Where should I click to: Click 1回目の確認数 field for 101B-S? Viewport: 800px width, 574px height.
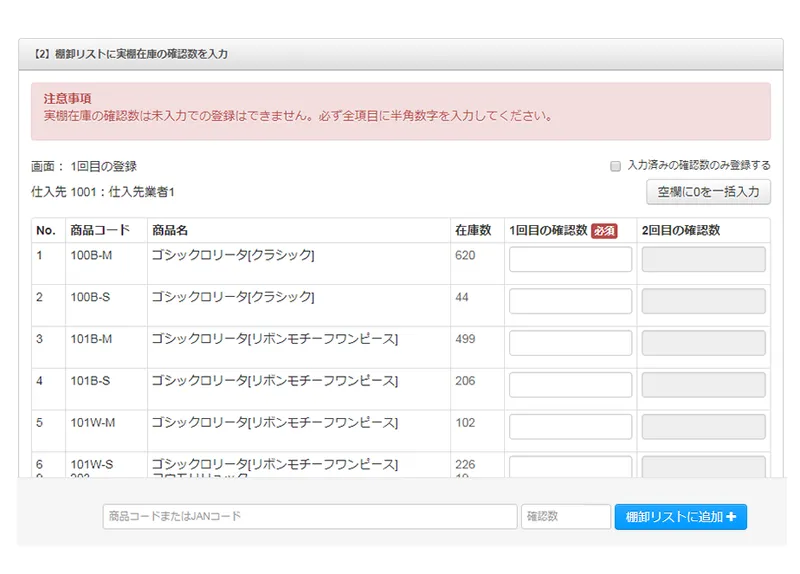tap(570, 385)
